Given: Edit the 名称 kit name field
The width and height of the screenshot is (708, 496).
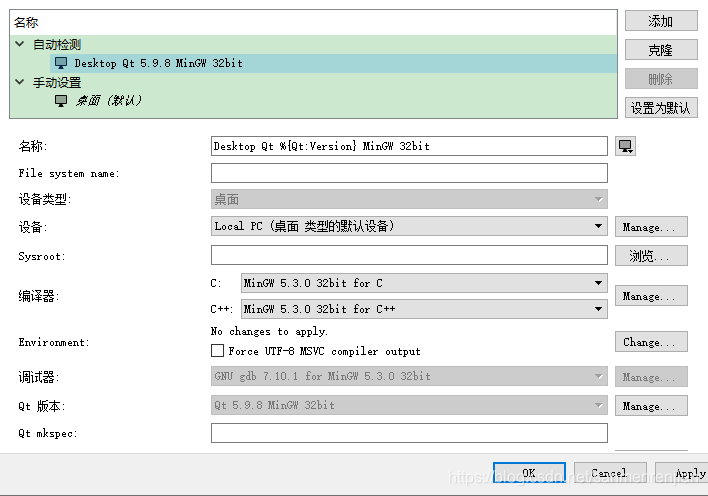Looking at the screenshot, I should tap(409, 146).
